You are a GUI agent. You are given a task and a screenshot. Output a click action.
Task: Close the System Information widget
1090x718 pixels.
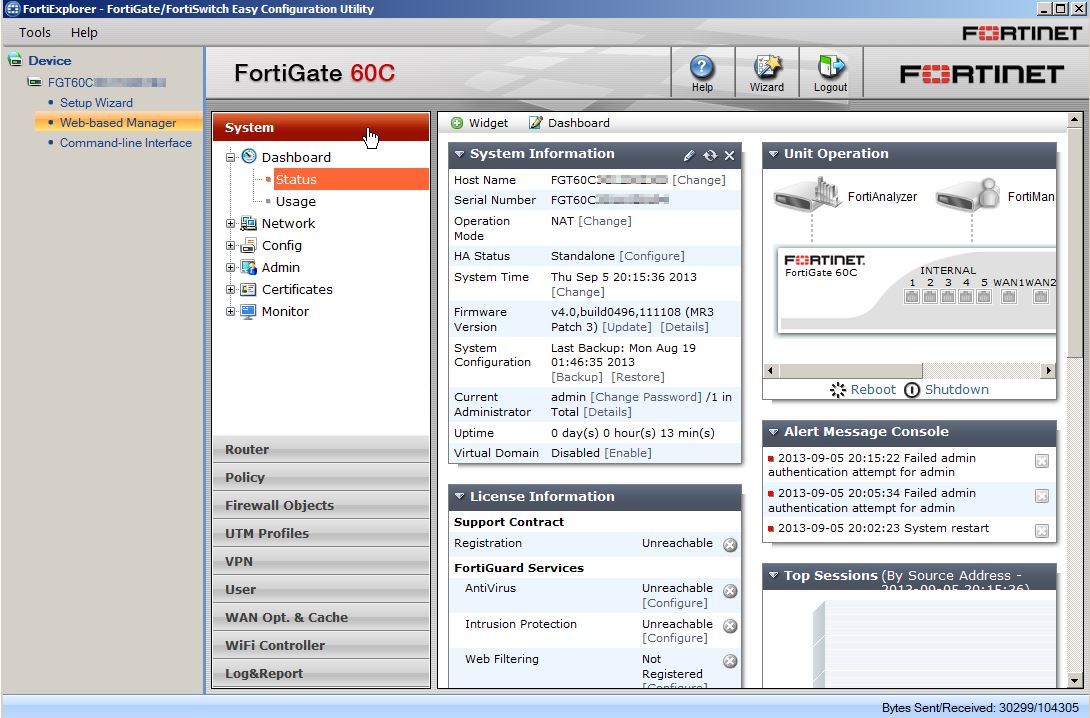(x=728, y=155)
